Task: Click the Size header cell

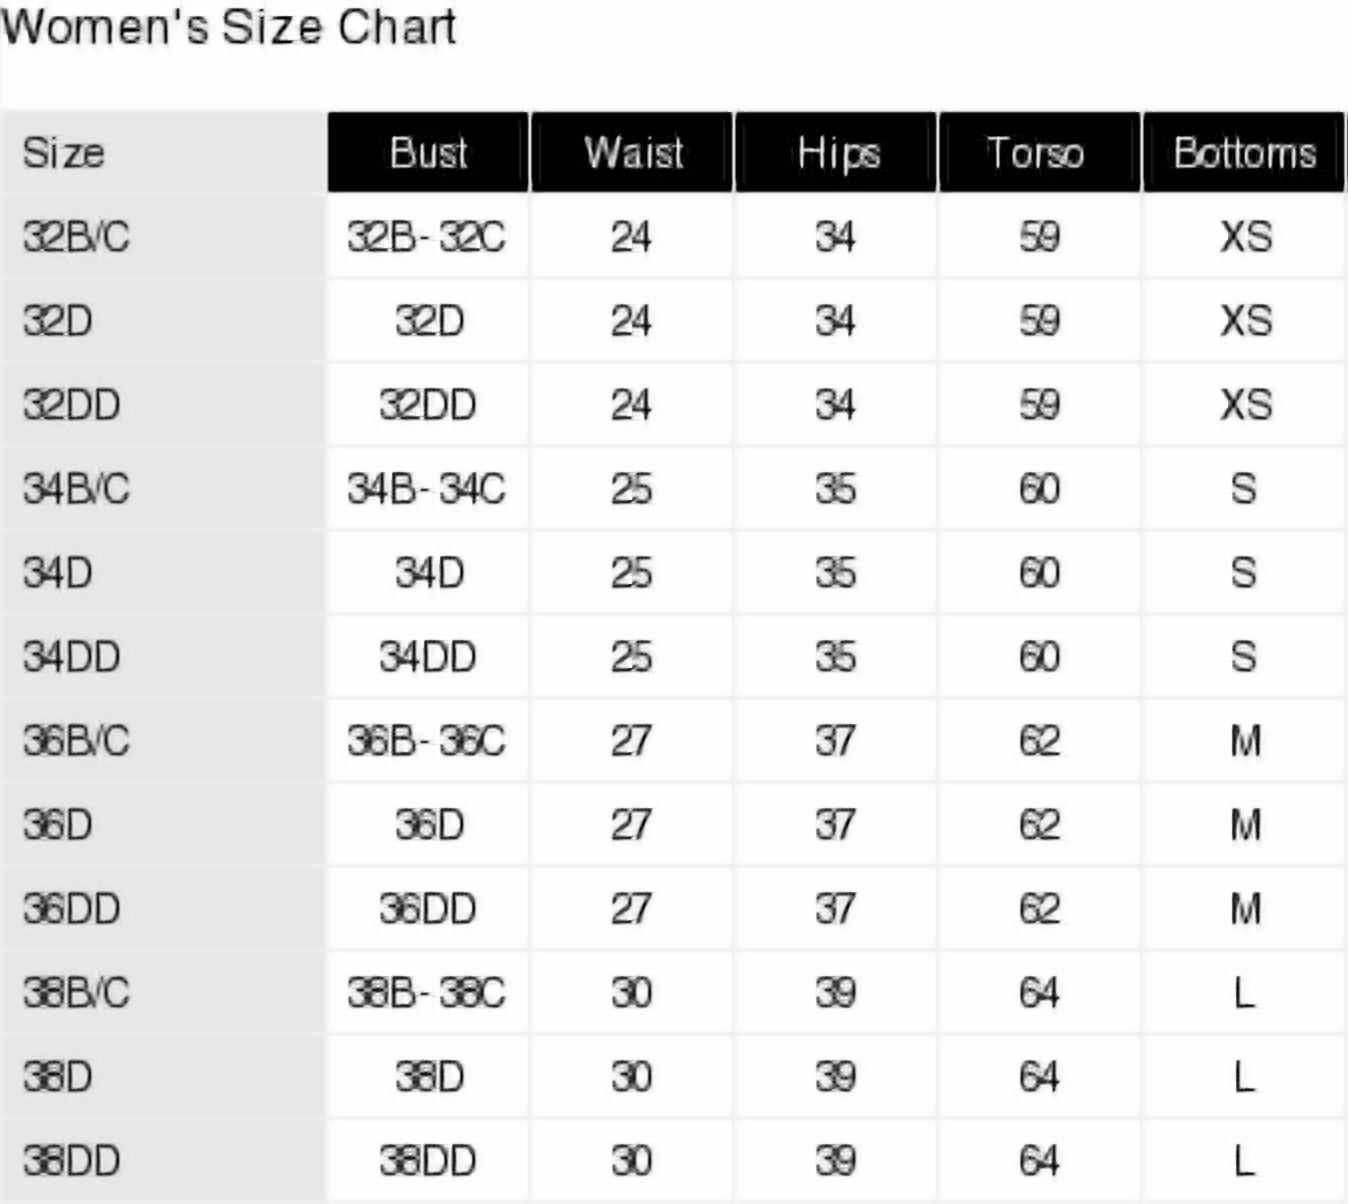Action: pos(64,153)
